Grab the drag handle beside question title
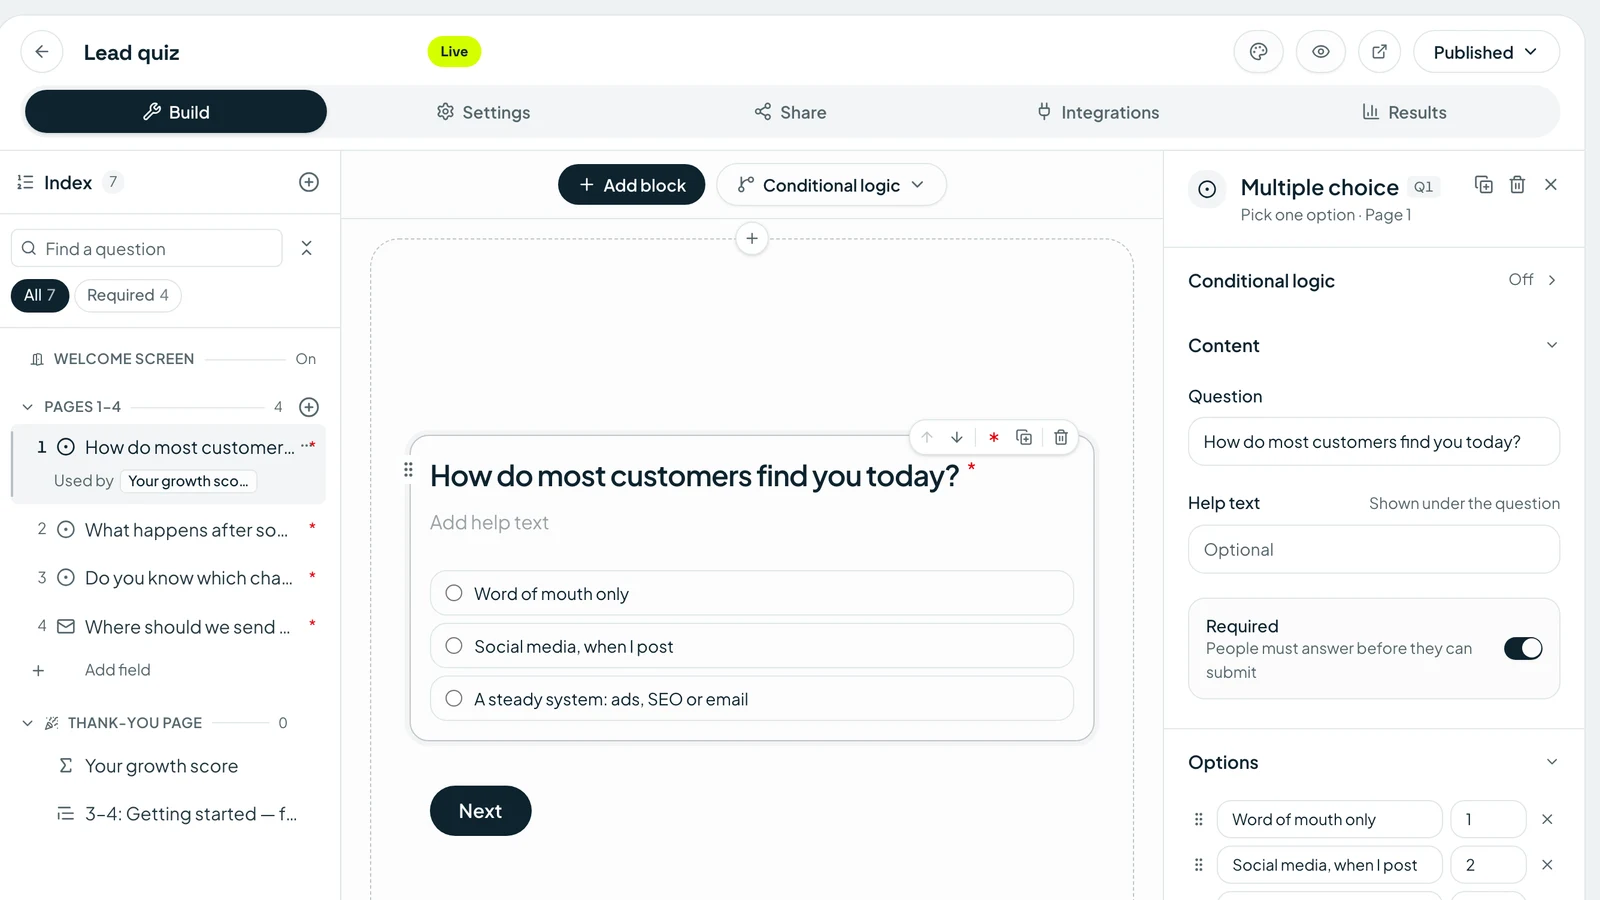 click(x=408, y=469)
